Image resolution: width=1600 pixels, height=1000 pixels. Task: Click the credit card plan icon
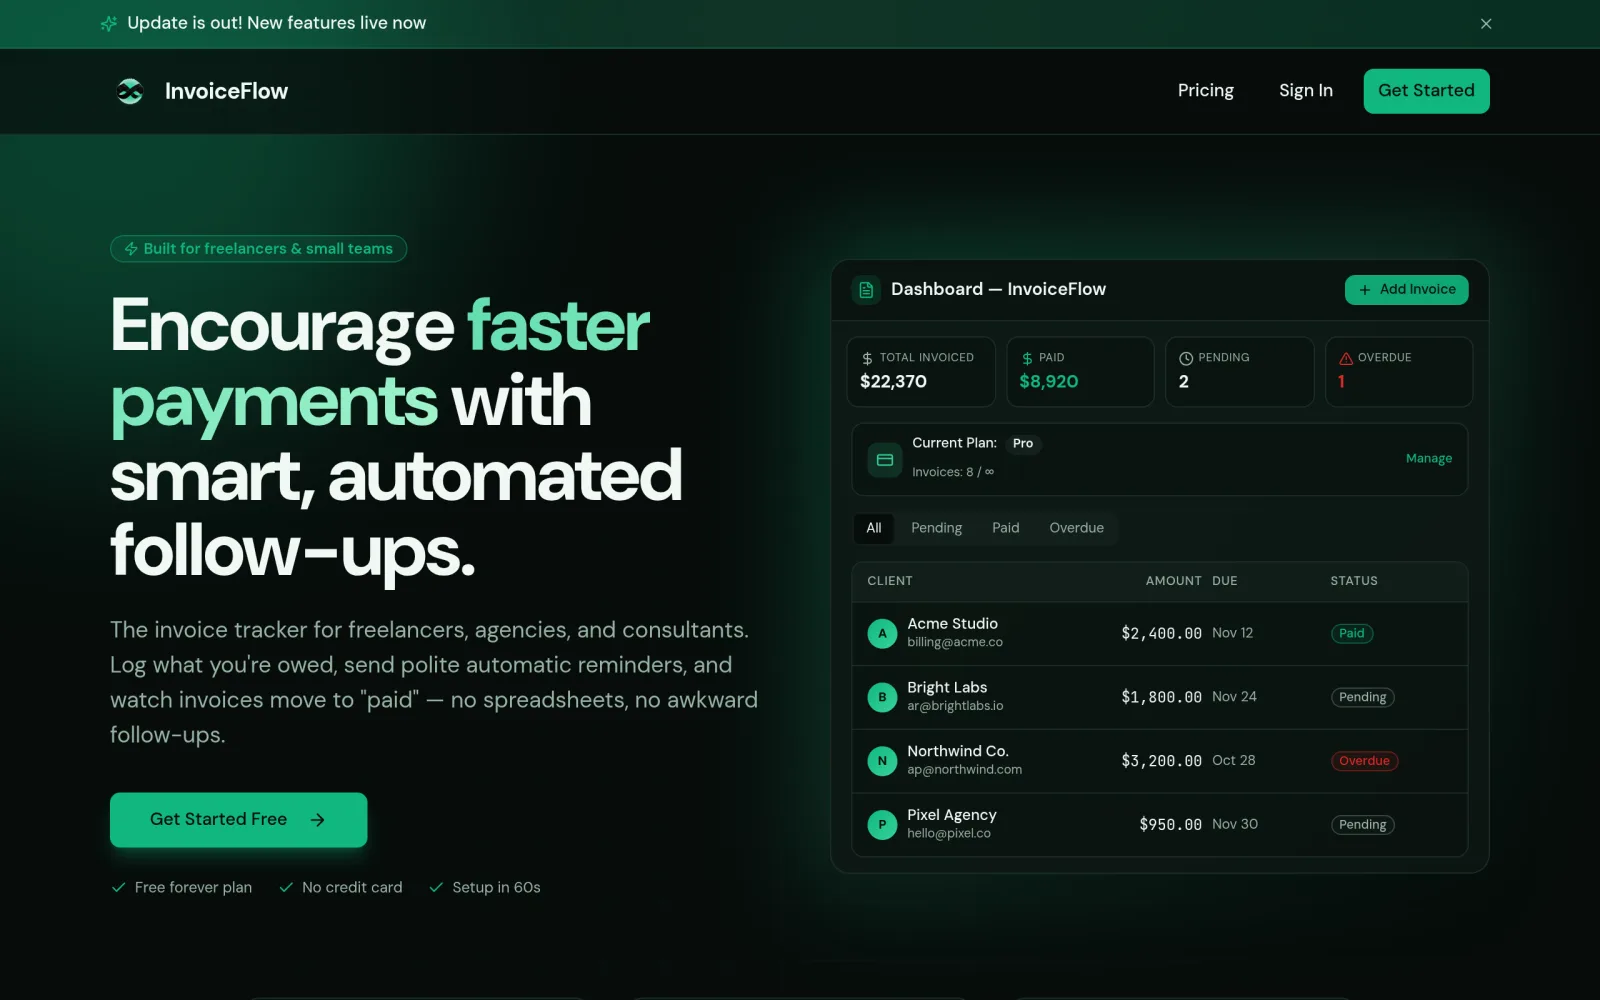pos(885,460)
